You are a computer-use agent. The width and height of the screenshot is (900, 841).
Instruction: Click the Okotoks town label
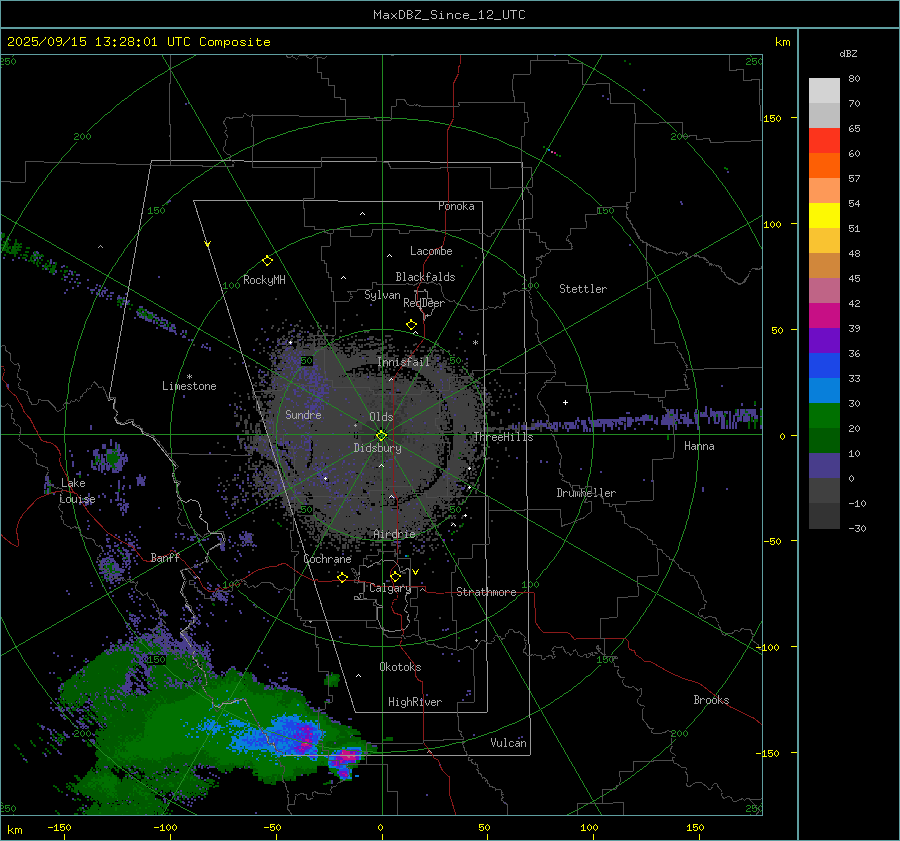tap(400, 667)
